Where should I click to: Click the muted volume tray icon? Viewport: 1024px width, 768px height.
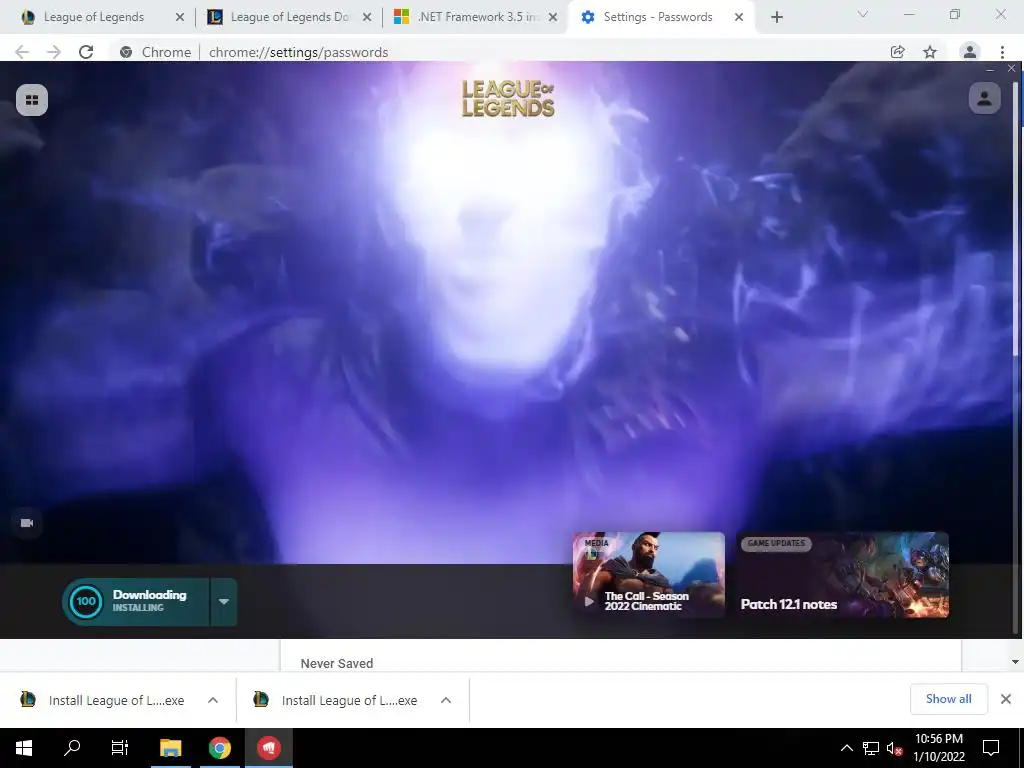[x=894, y=748]
